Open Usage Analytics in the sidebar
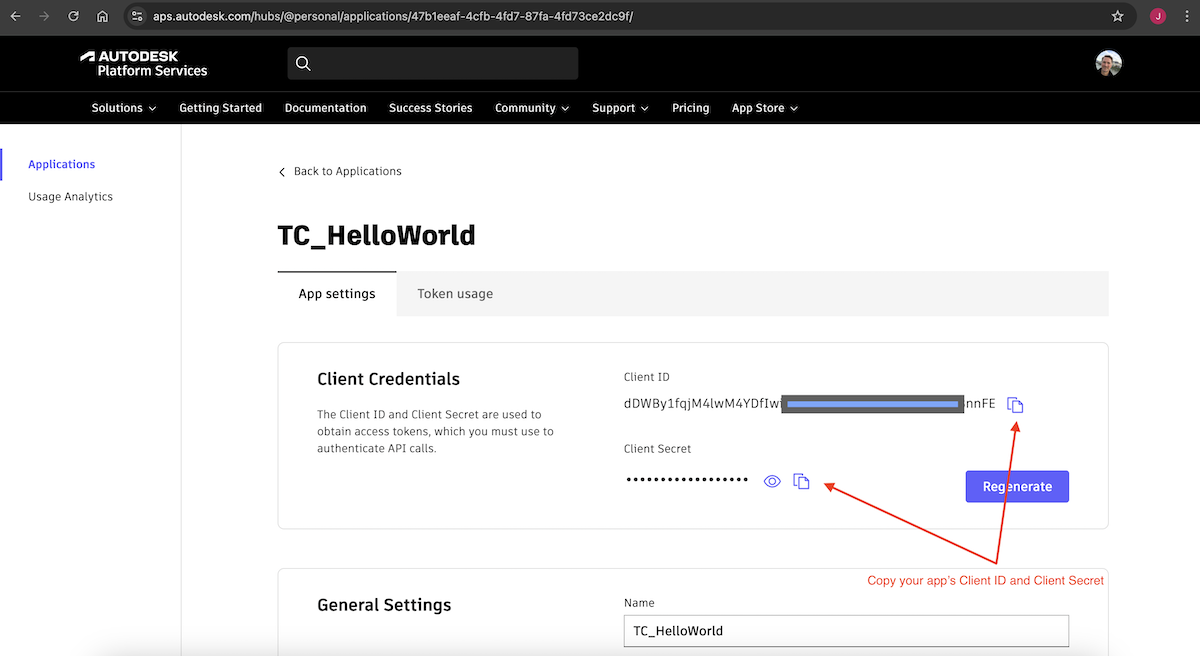 (70, 196)
